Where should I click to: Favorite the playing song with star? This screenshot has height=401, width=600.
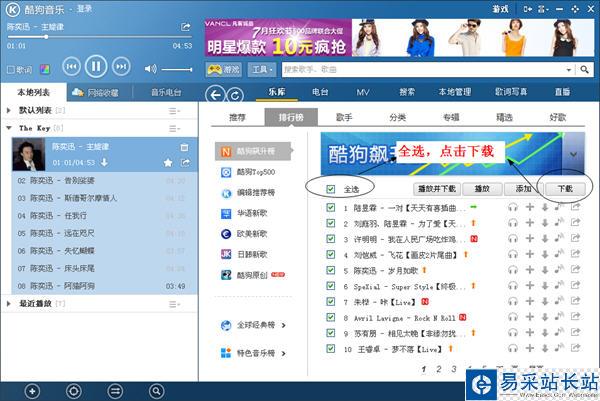pyautogui.click(x=168, y=163)
